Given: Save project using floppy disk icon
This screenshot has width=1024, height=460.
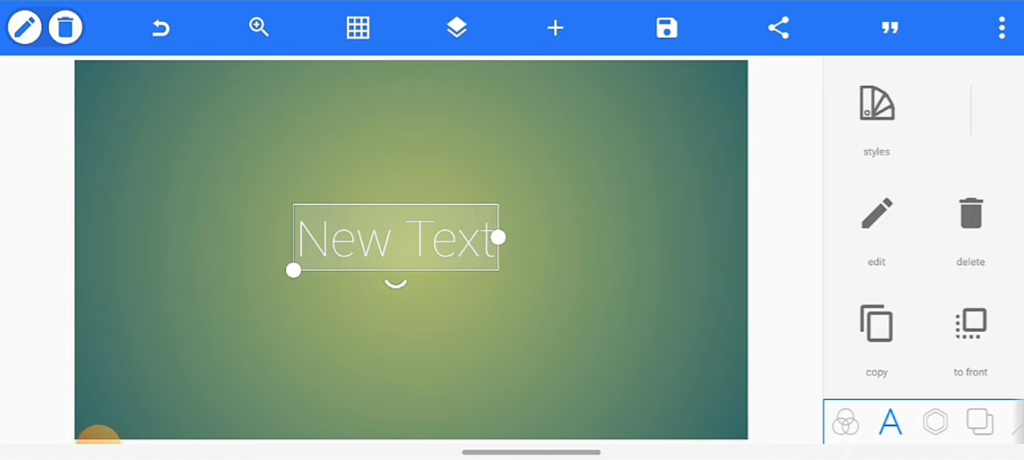Looking at the screenshot, I should 667,28.
